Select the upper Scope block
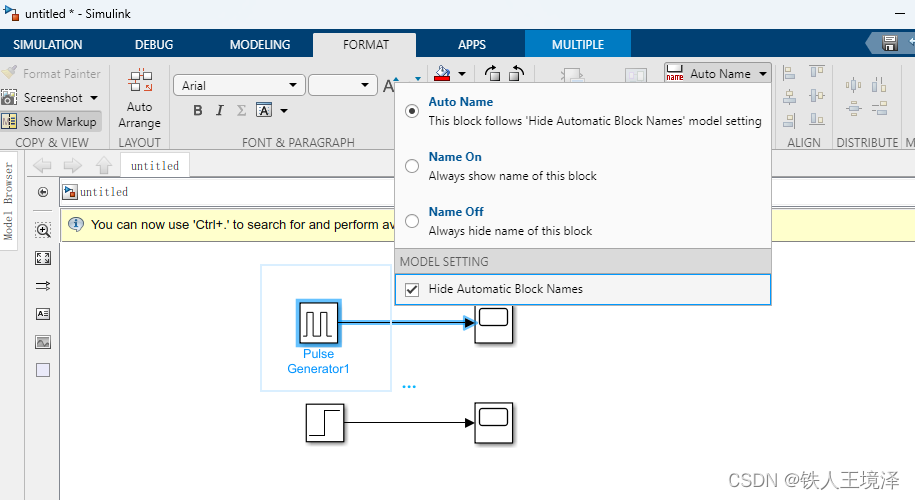 494,324
